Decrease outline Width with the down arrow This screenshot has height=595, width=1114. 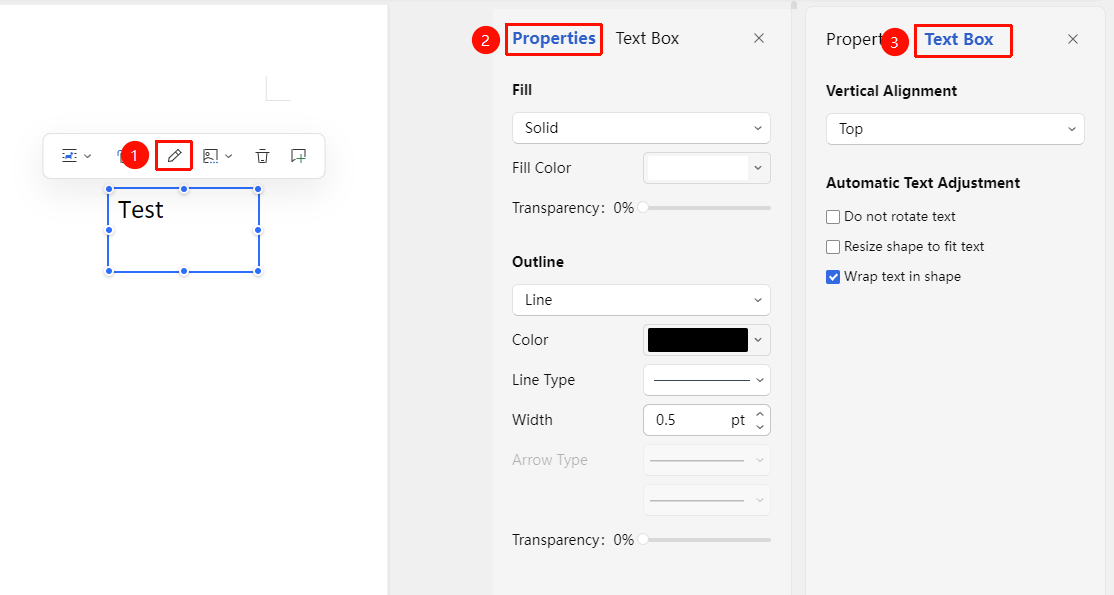click(760, 427)
